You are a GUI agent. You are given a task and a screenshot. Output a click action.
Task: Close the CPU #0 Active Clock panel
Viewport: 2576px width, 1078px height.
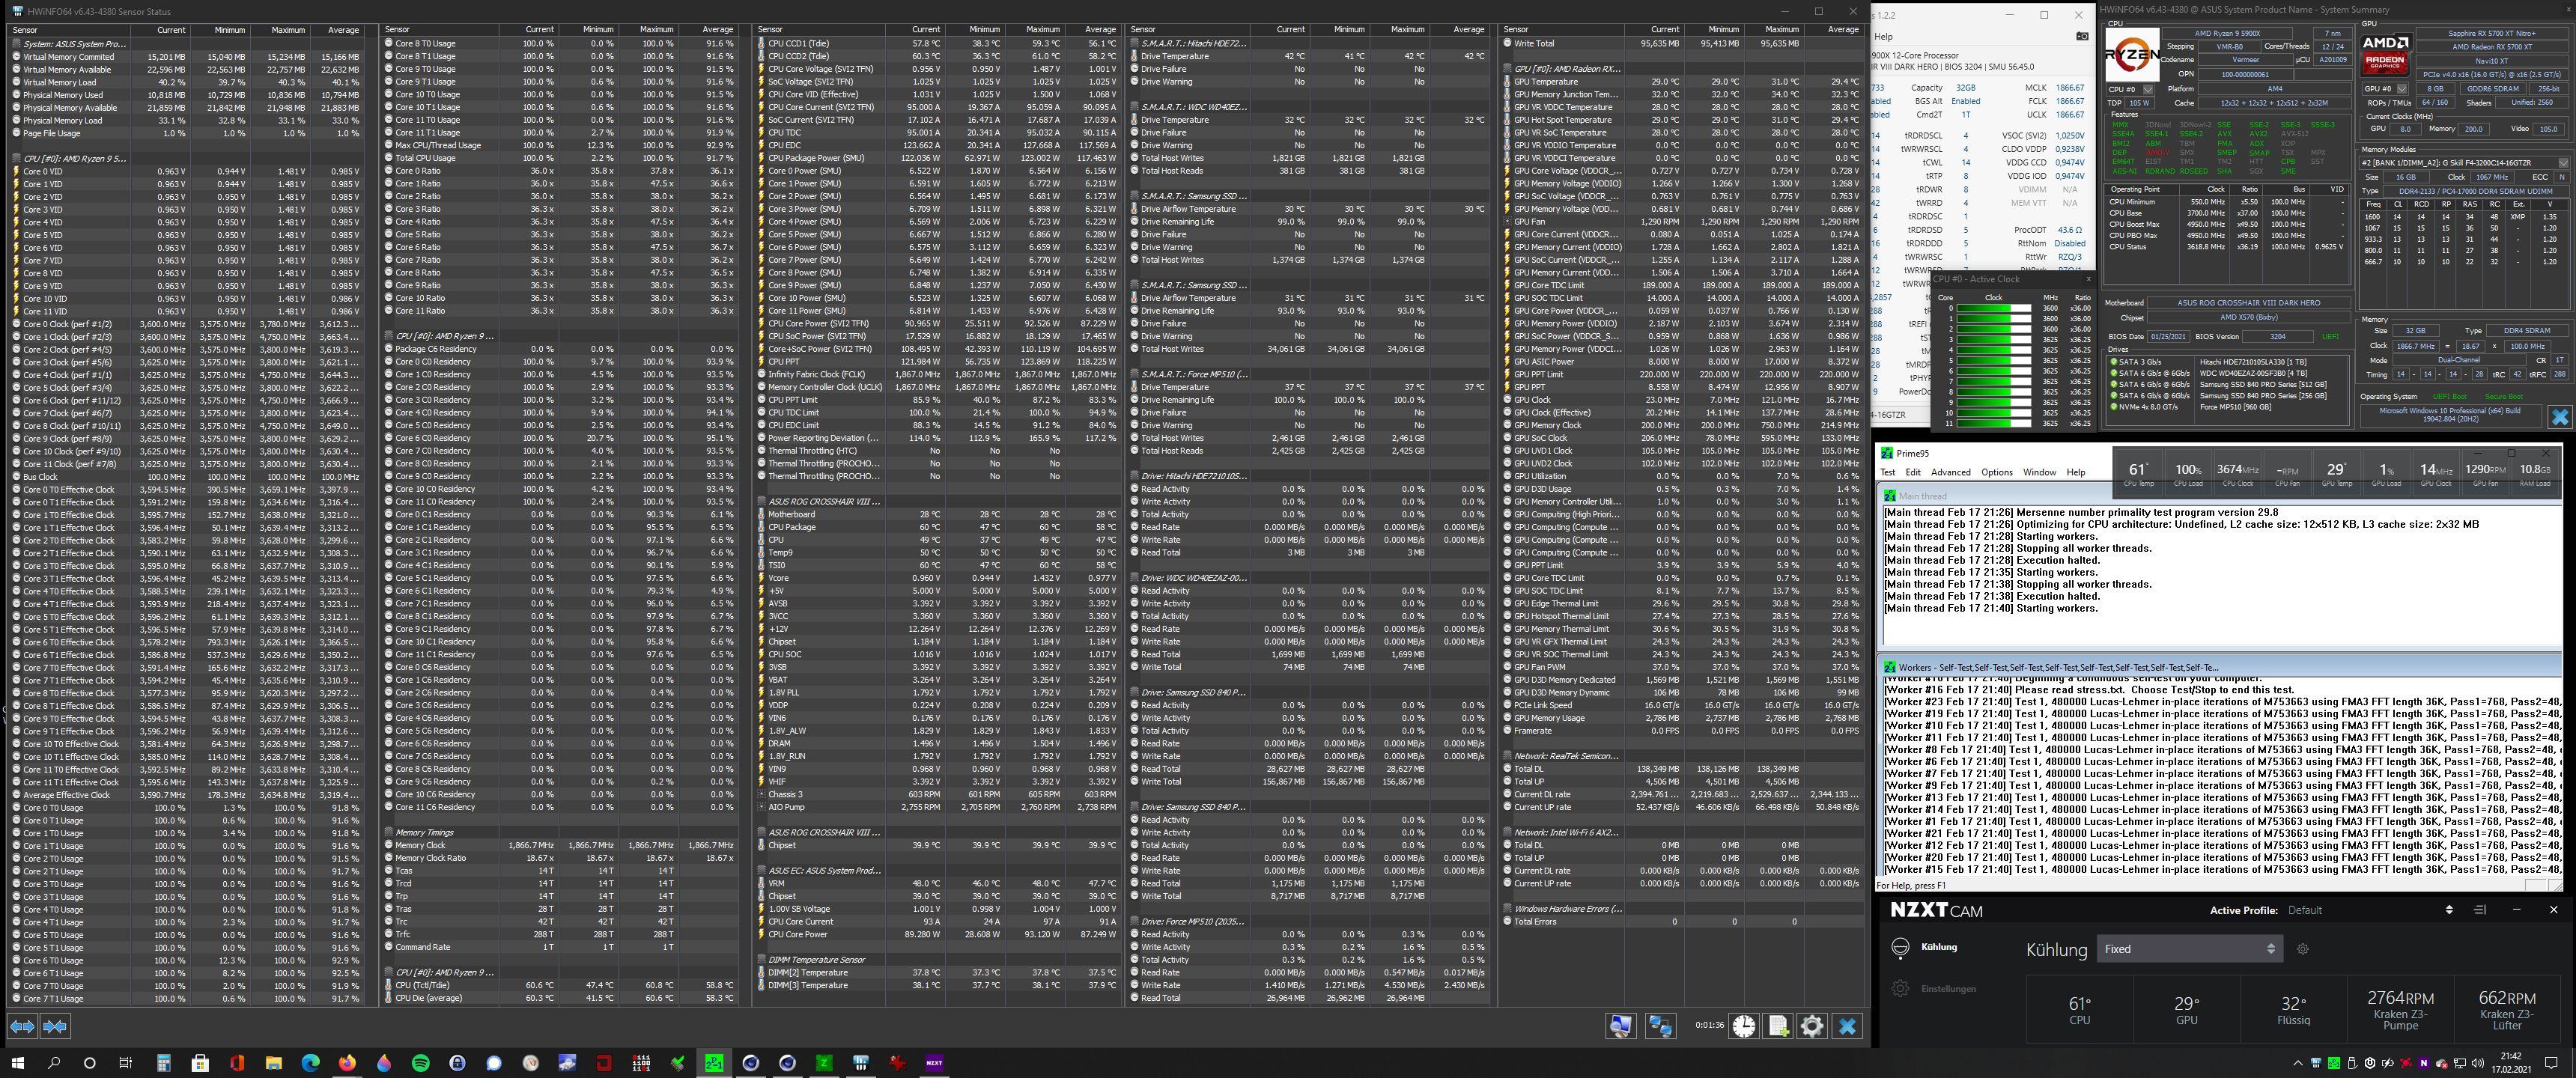point(2088,279)
